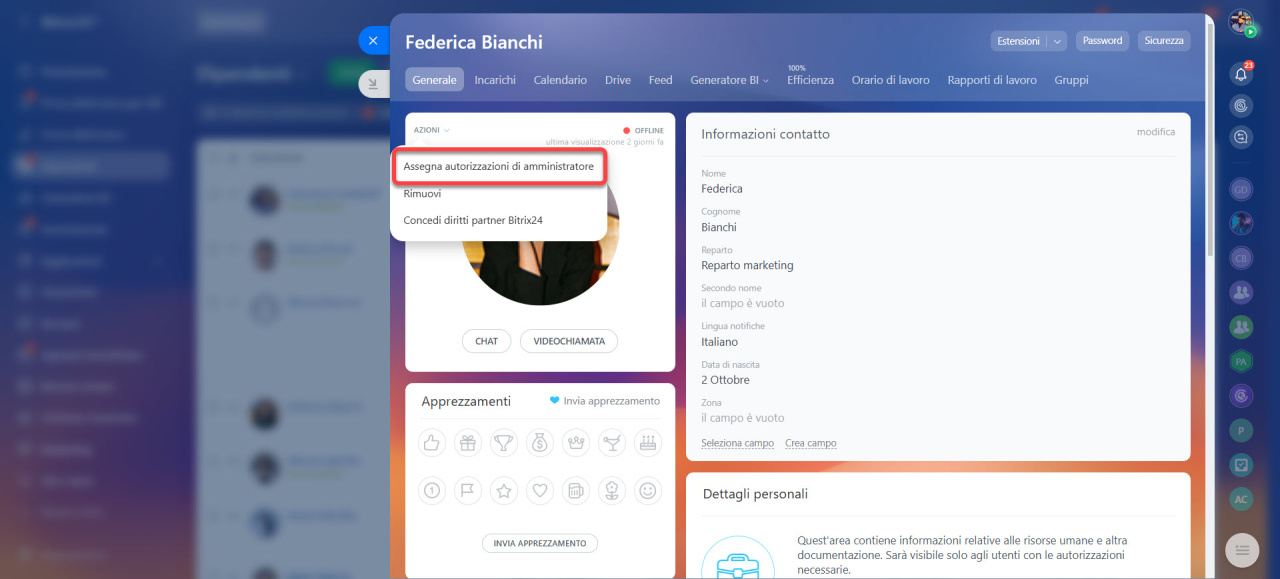Choose the flag appreciation icon

coord(468,490)
